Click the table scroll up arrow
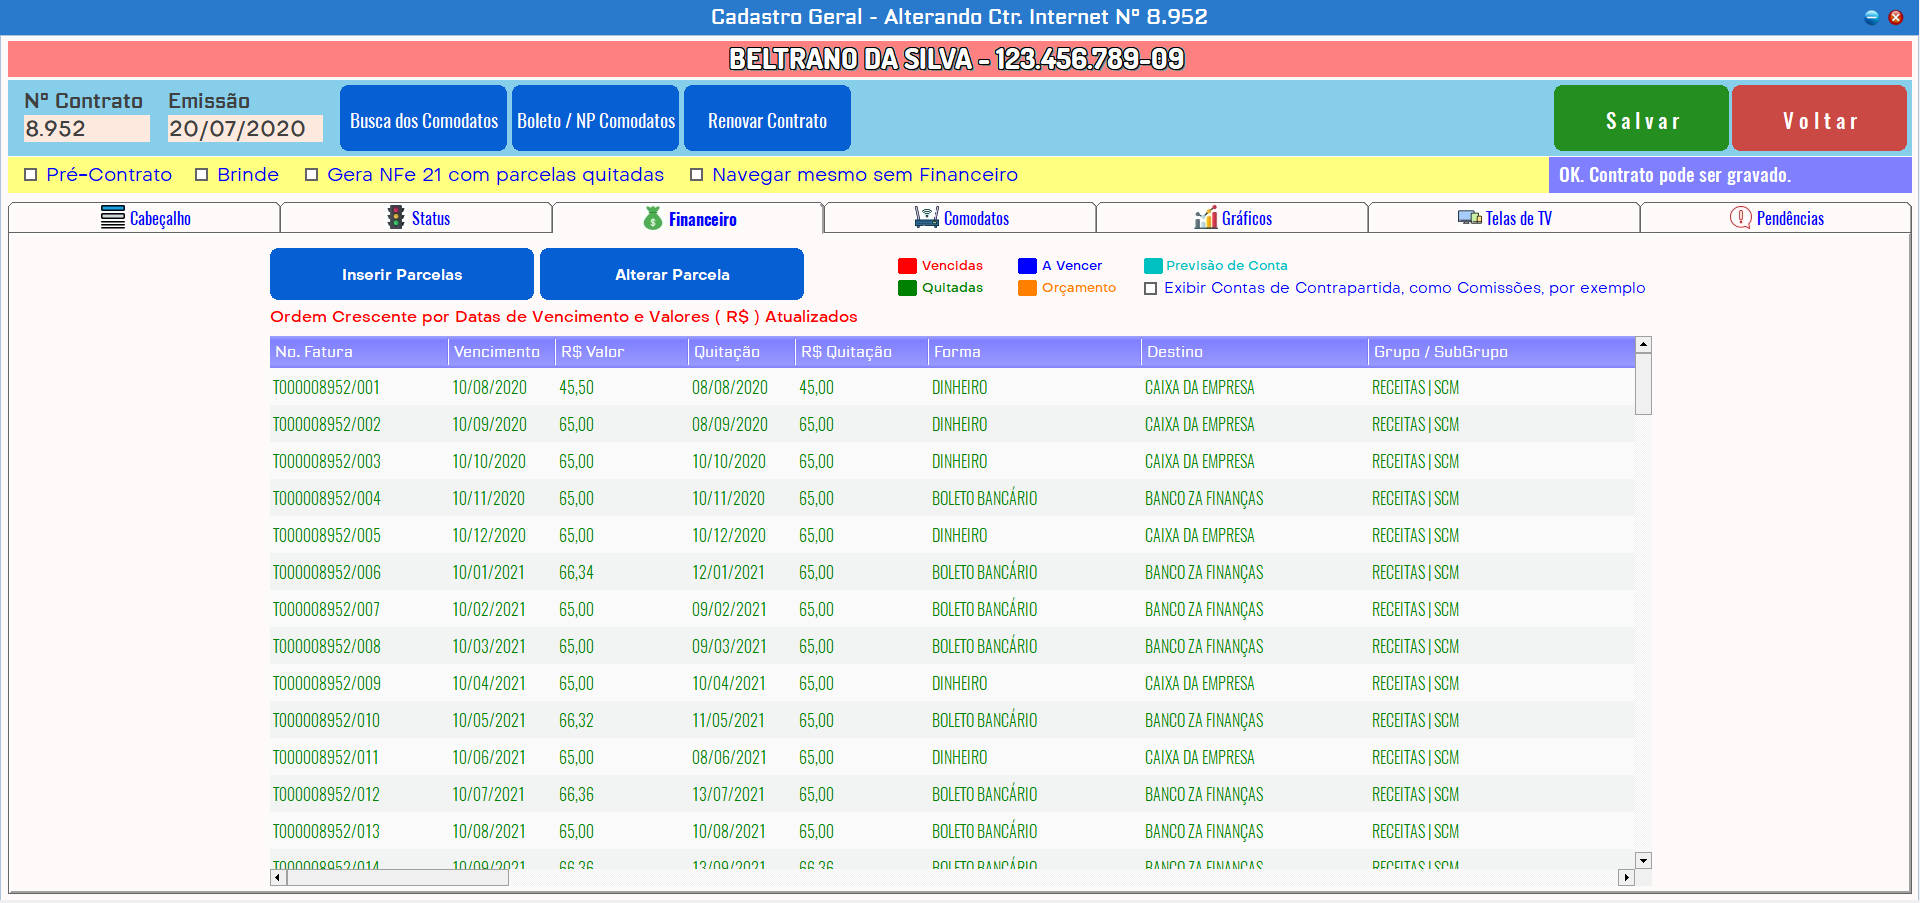The image size is (1920, 903). [x=1643, y=345]
